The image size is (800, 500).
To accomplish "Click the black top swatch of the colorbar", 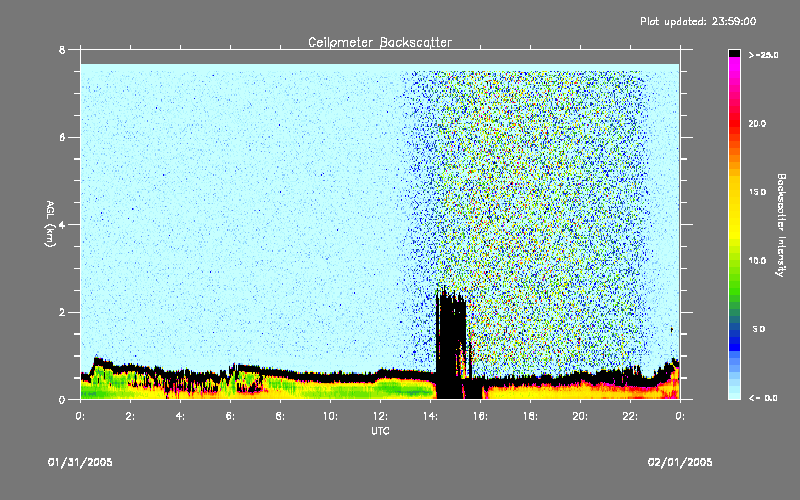I will pyautogui.click(x=734, y=53).
